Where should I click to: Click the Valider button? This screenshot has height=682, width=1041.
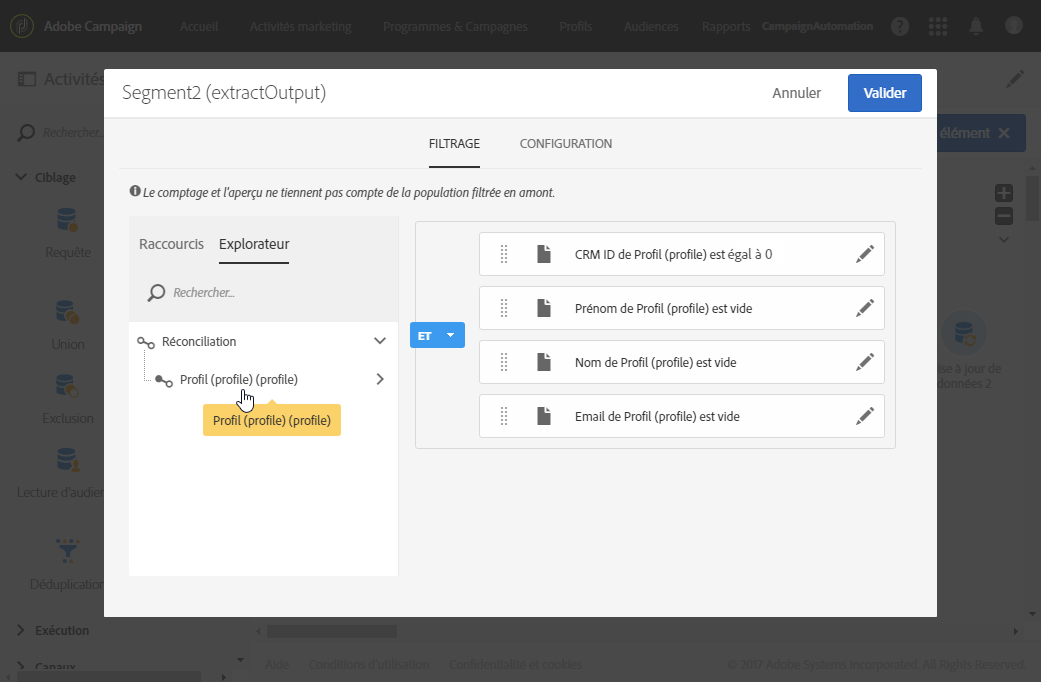tap(884, 93)
